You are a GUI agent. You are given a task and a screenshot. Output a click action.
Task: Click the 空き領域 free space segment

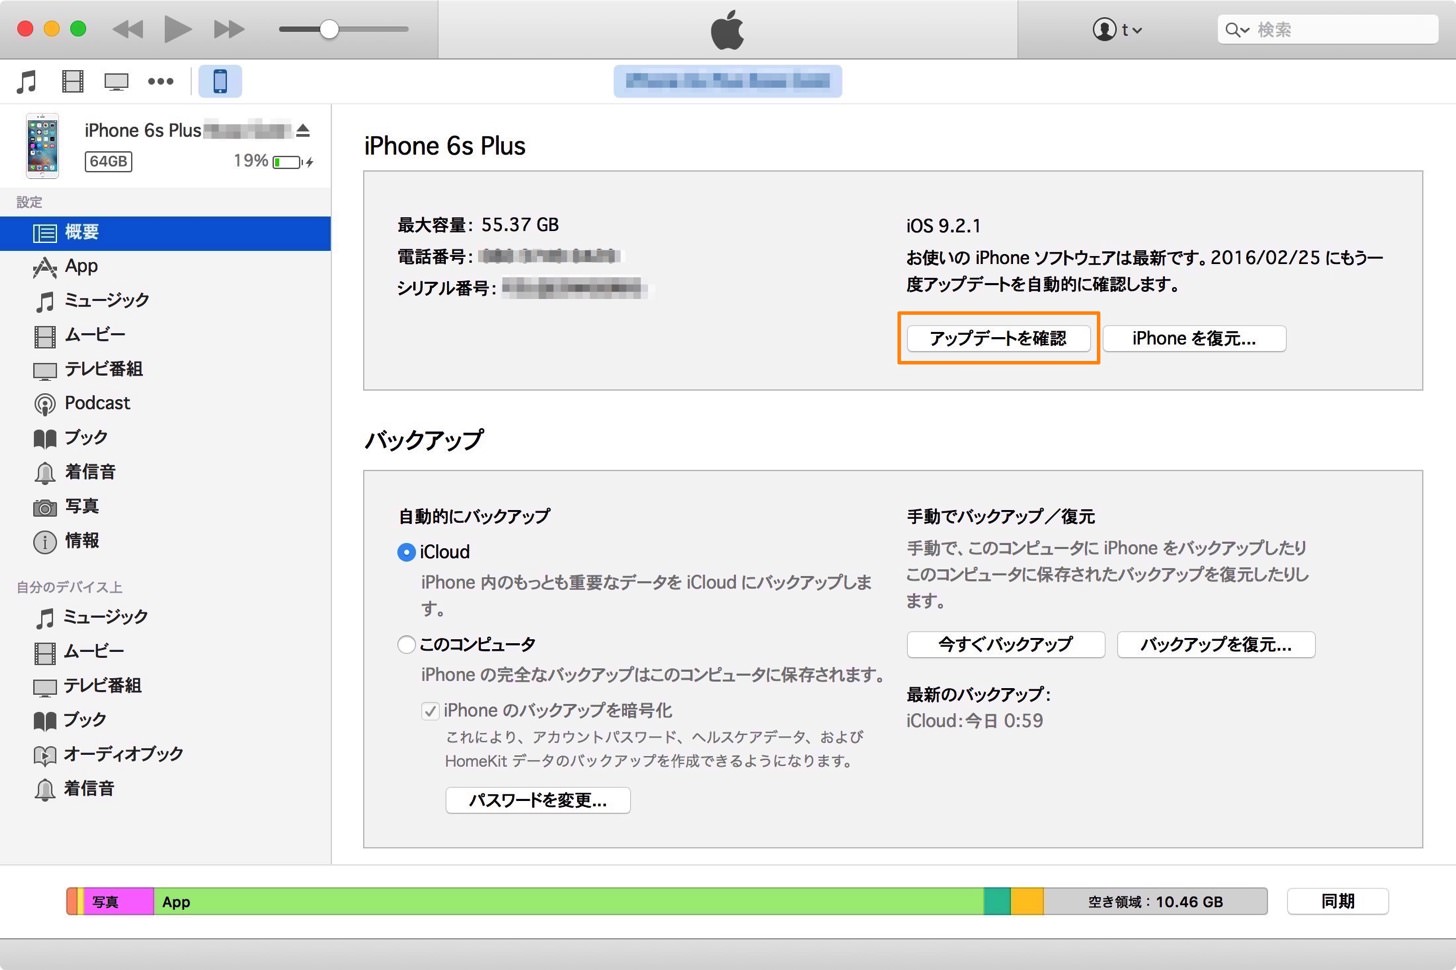1155,901
